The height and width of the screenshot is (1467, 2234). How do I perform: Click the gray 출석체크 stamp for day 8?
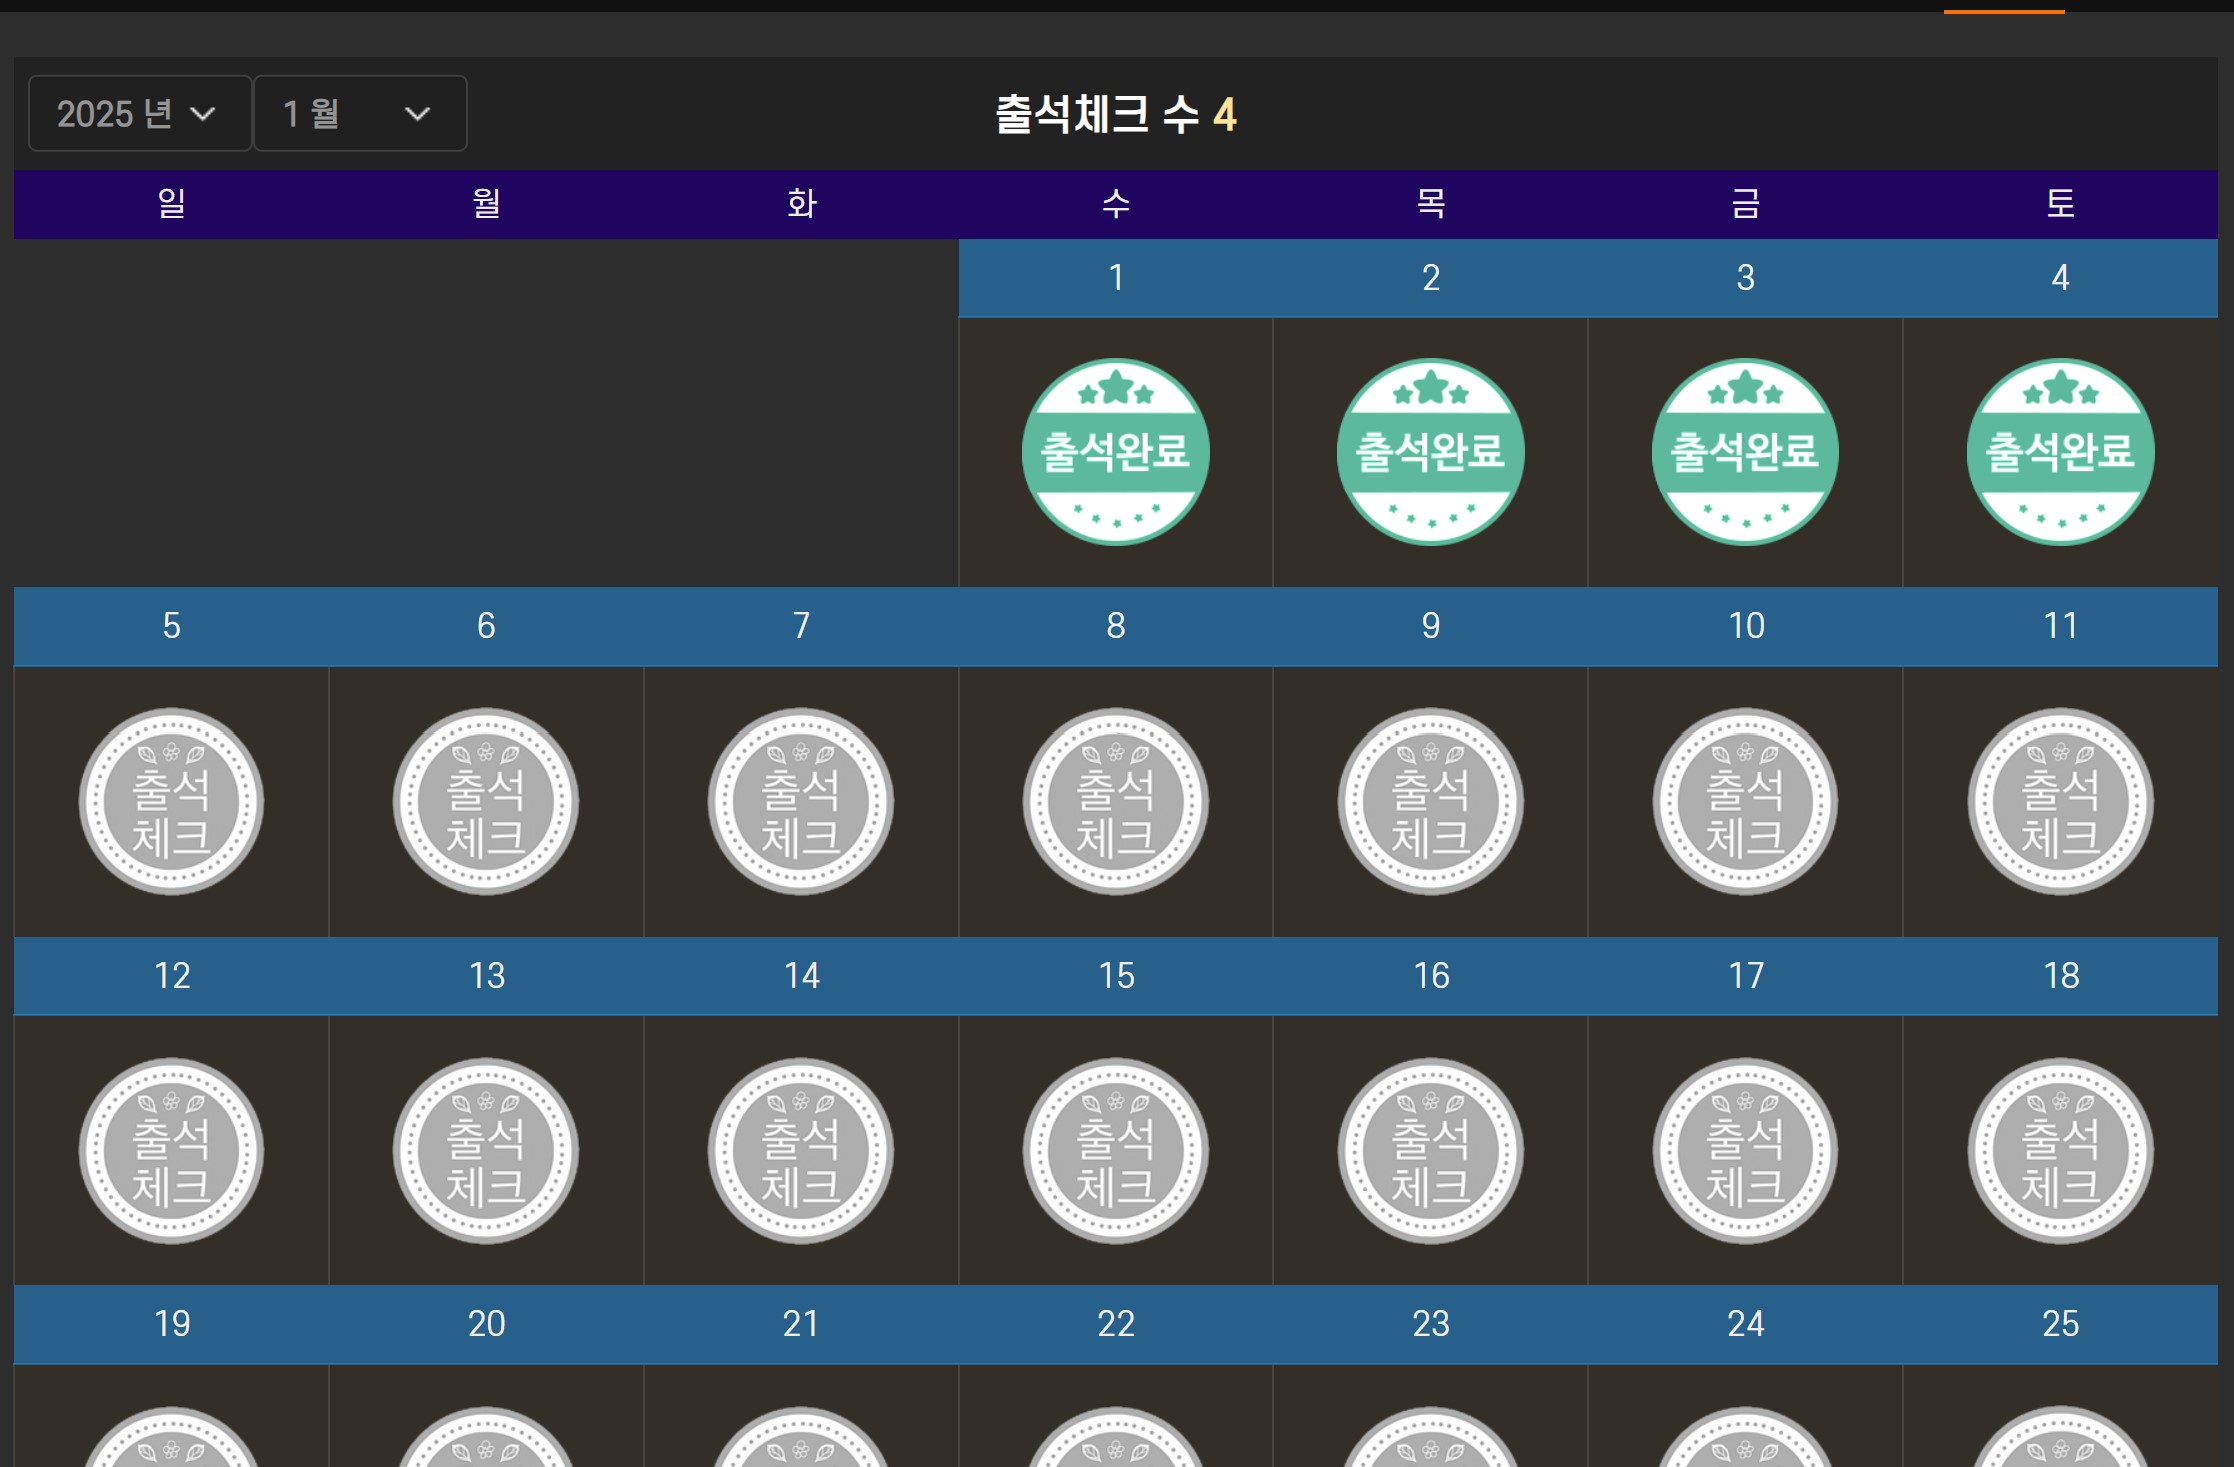[x=1116, y=801]
